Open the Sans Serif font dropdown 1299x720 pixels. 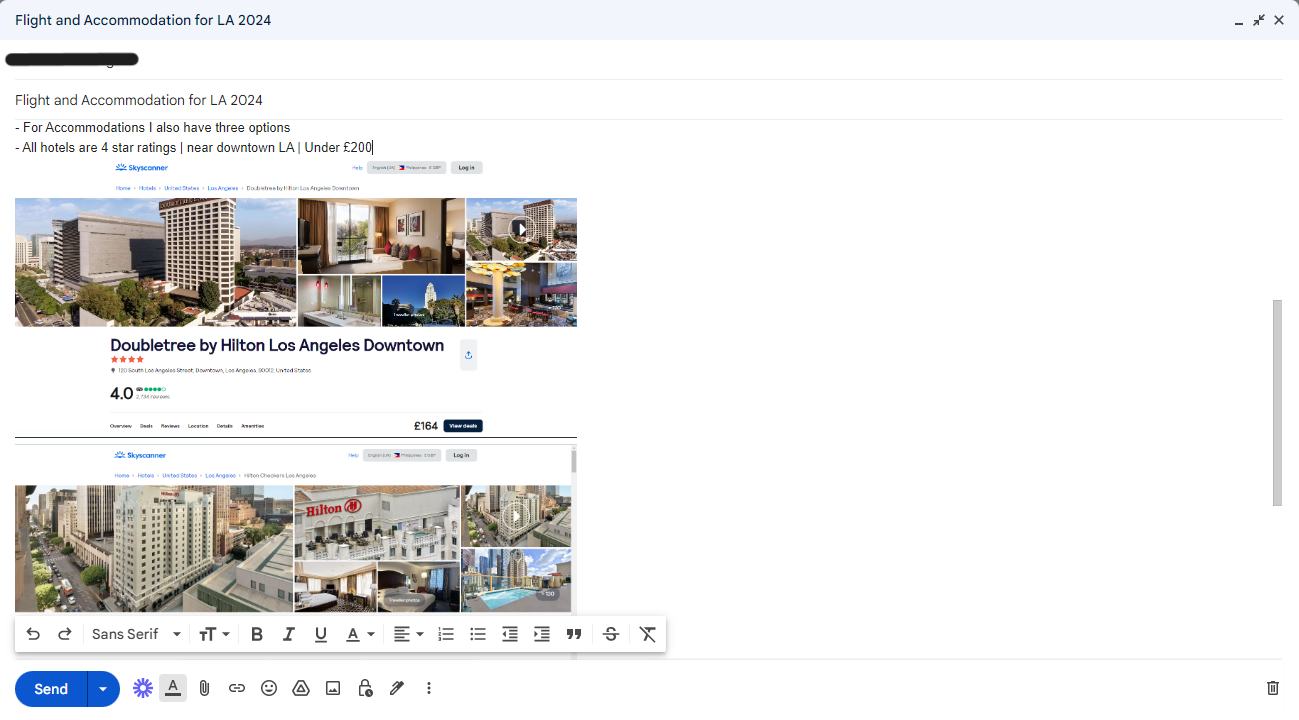[137, 634]
